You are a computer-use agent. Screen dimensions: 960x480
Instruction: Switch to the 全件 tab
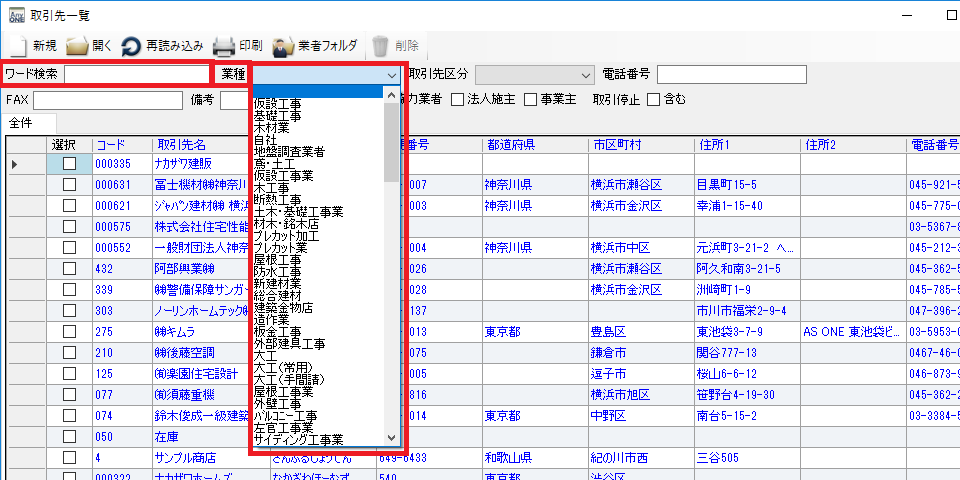click(x=22, y=122)
